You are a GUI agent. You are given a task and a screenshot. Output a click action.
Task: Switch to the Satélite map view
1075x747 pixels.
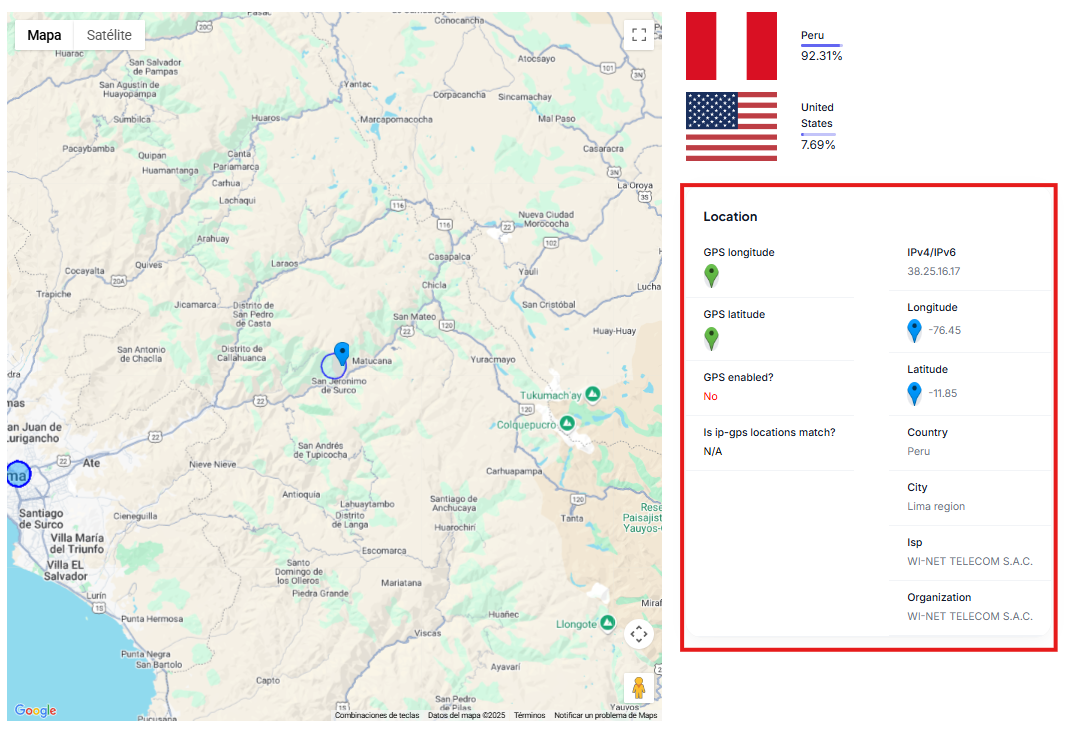click(x=109, y=35)
